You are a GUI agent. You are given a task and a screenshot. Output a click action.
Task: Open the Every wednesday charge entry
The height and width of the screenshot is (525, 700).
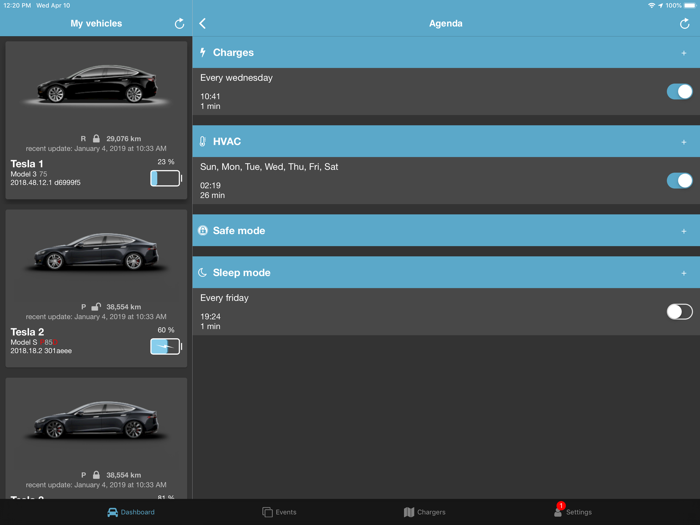pyautogui.click(x=446, y=92)
